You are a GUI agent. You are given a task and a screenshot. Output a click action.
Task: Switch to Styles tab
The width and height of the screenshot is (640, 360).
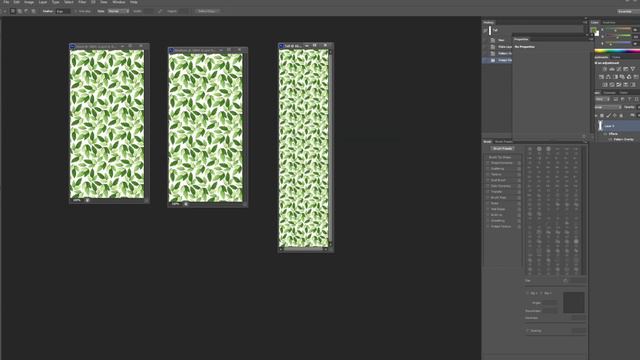(616, 57)
